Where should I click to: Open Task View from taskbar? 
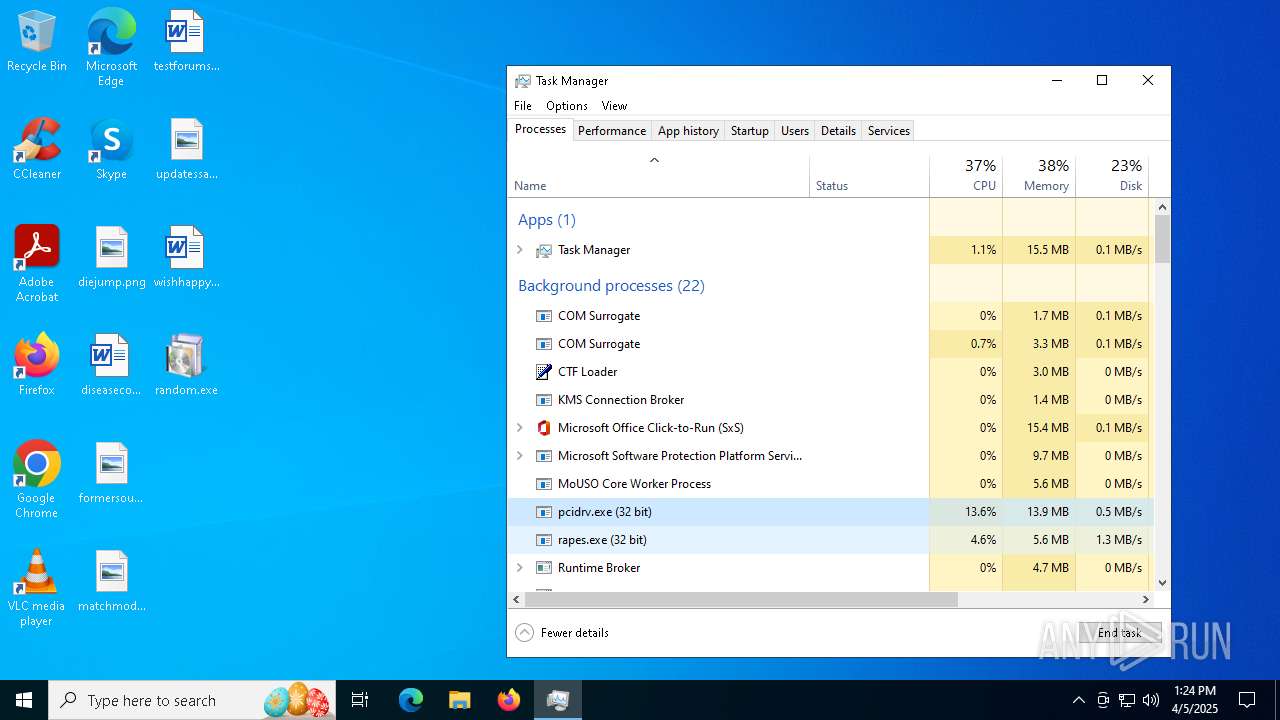(360, 700)
